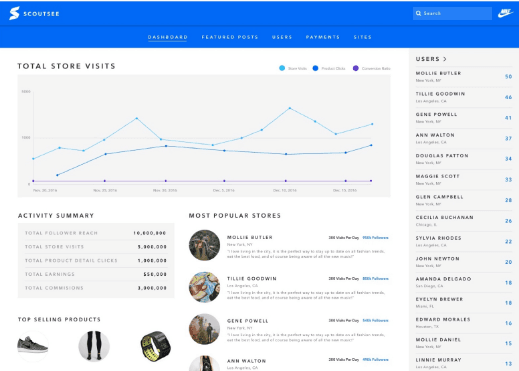Open the Payments tab
The image size is (519, 371).
323,37
